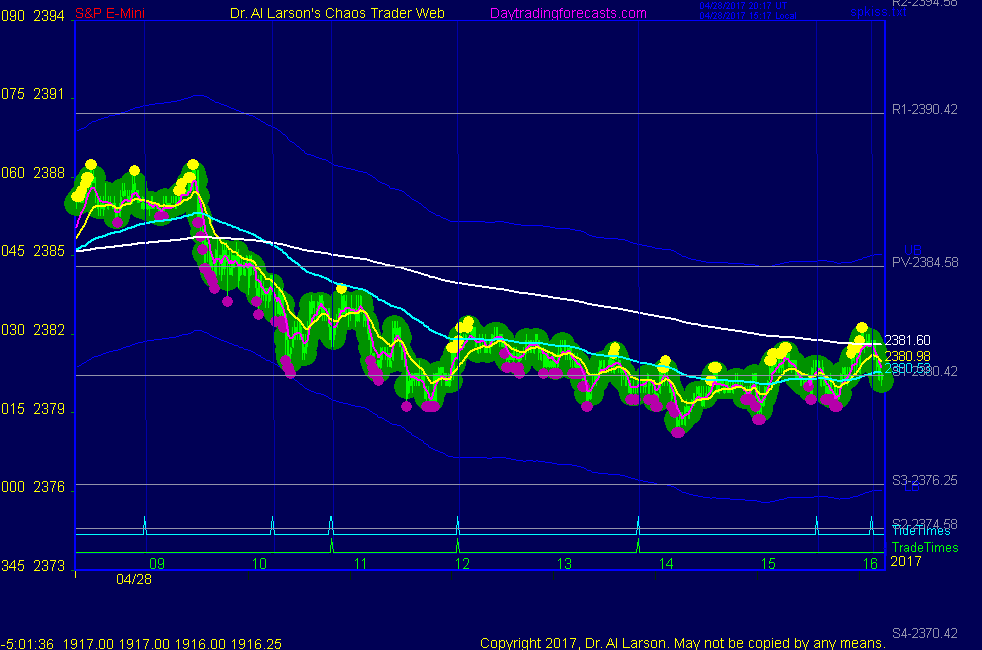This screenshot has height=650, width=982.
Task: Click the -5:01:36 timer readout
Action: click(x=28, y=644)
